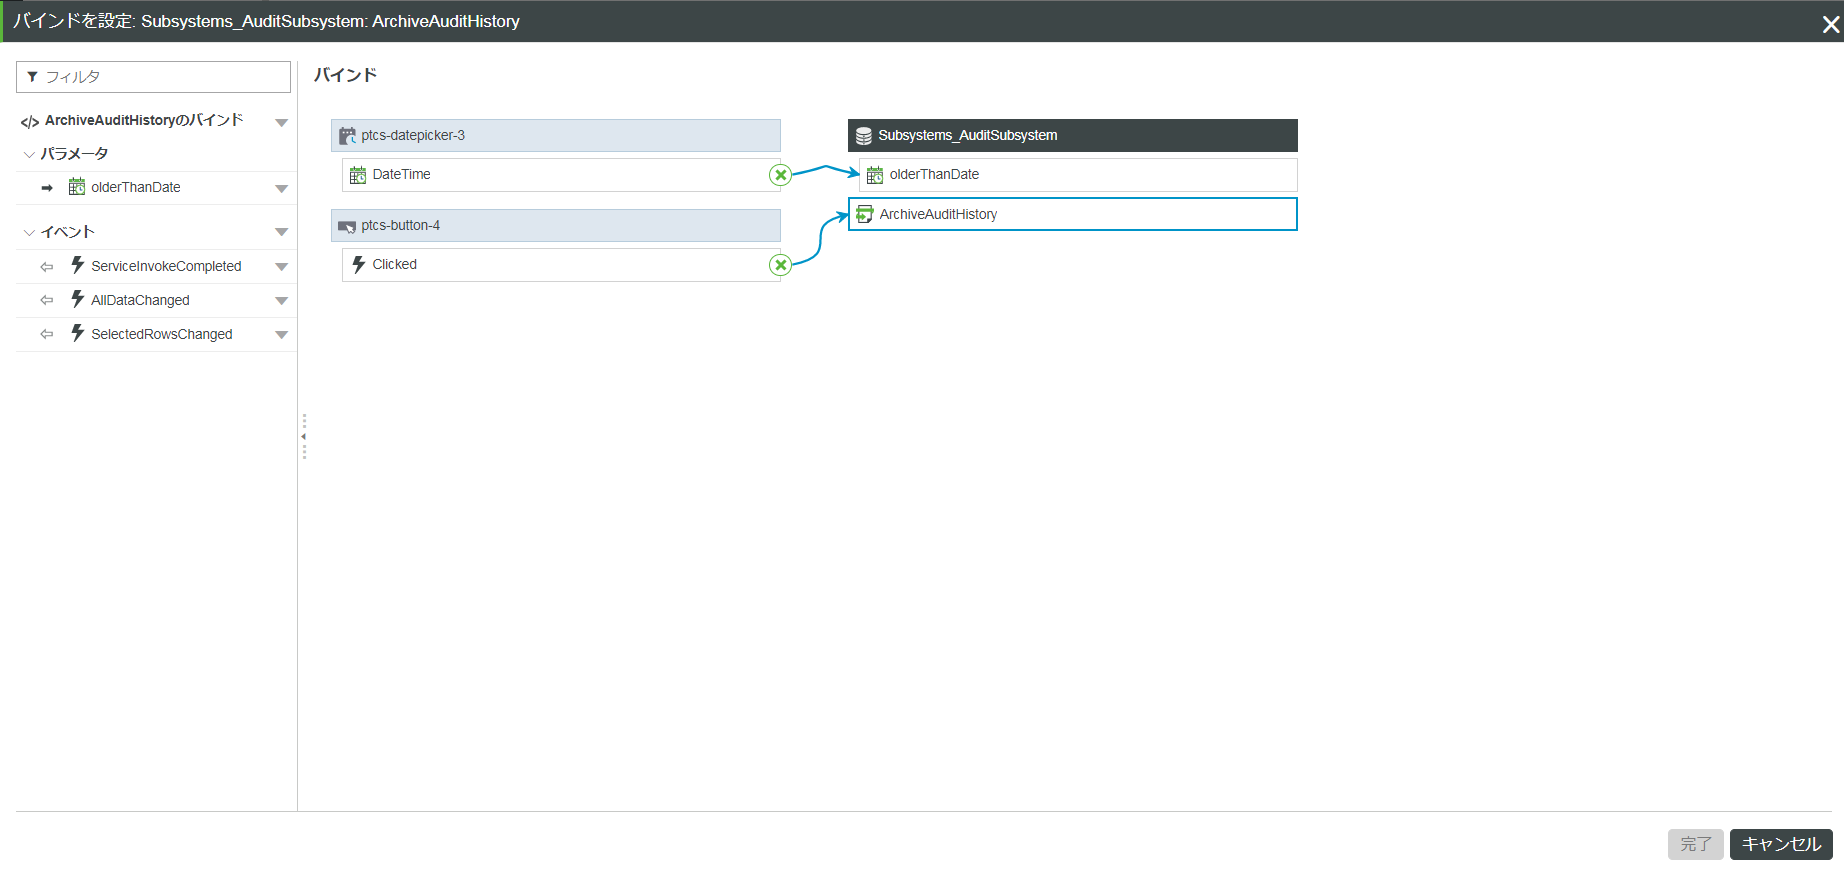Click the calendar icon beside DateTime

[x=358, y=175]
